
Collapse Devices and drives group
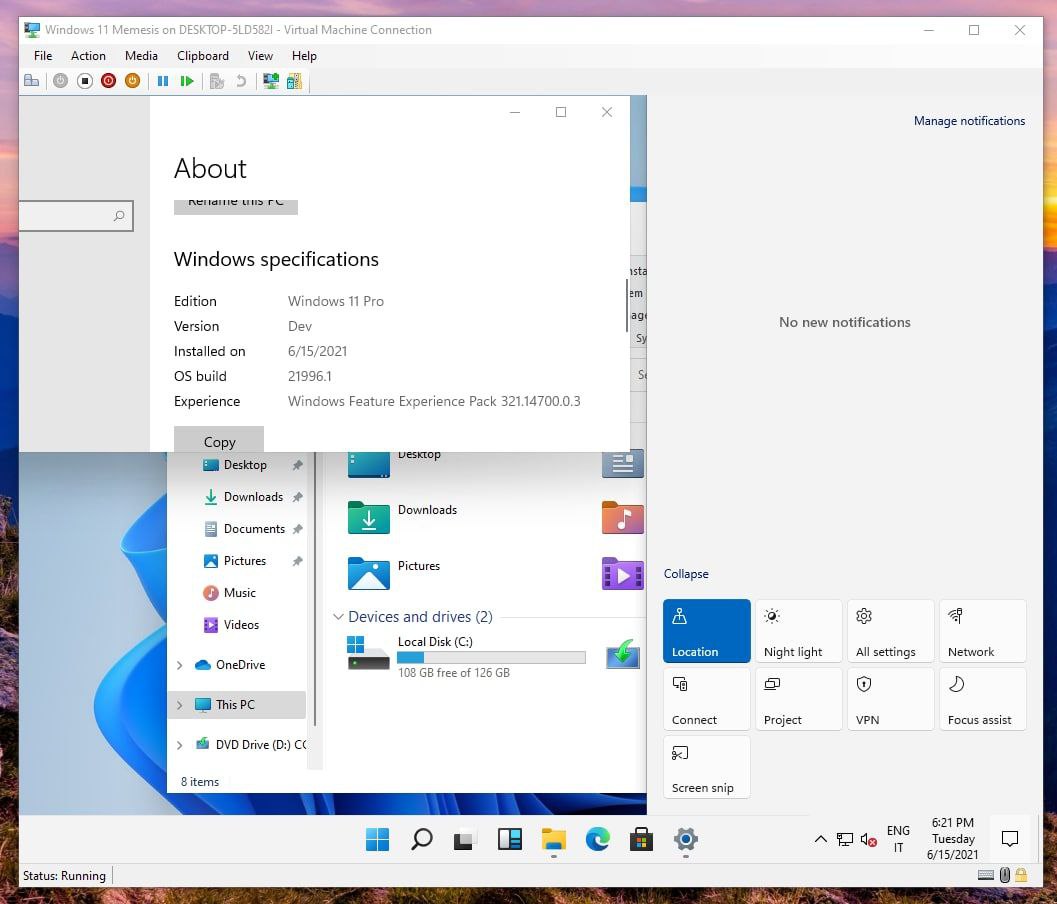tap(338, 617)
